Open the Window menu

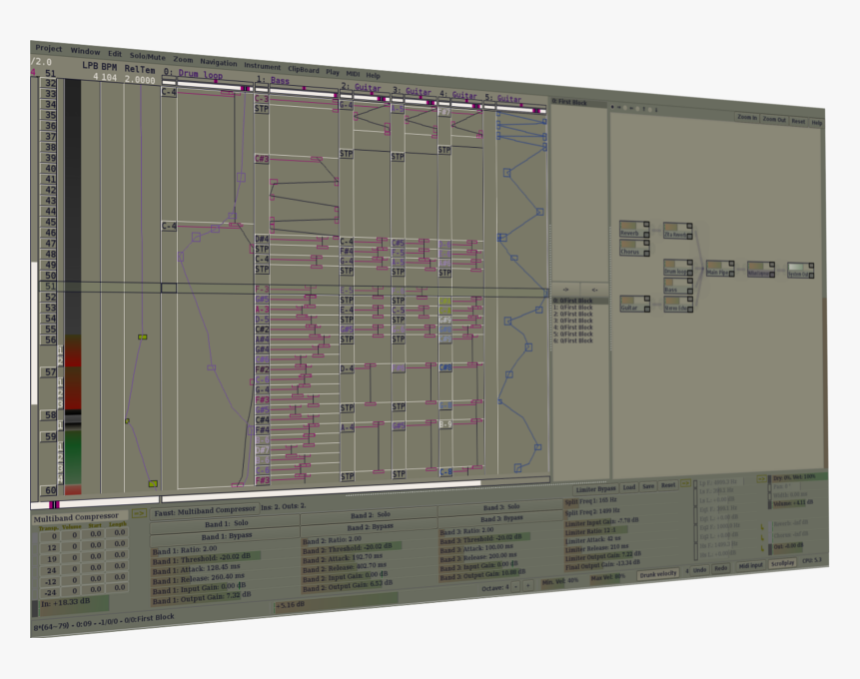click(85, 51)
